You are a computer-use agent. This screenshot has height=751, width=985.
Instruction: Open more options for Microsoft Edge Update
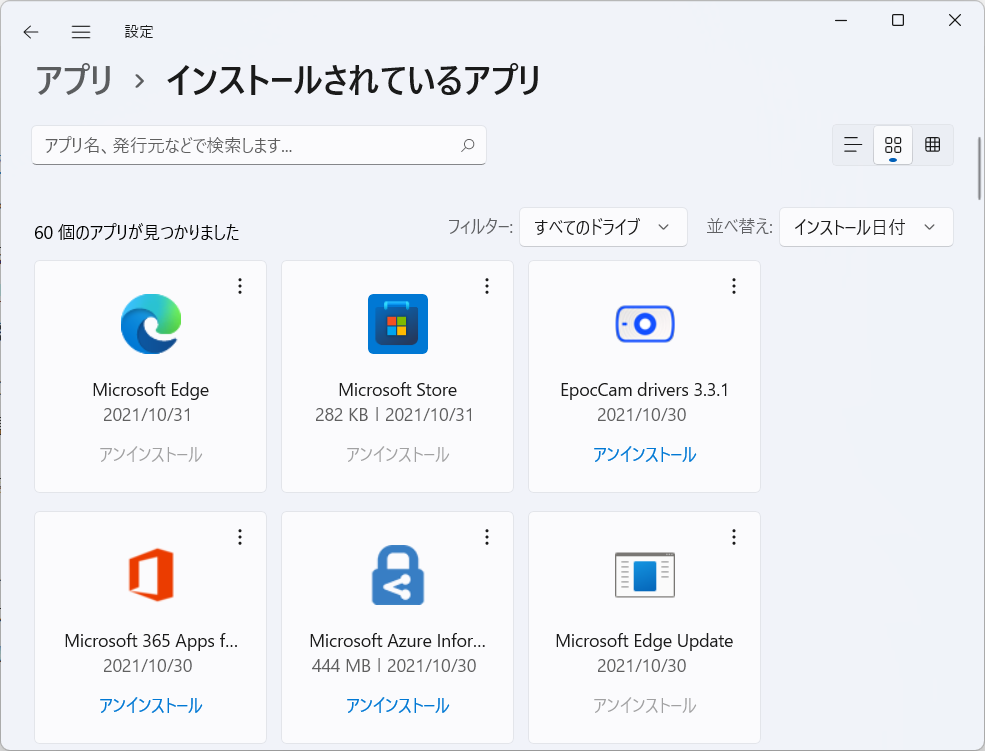click(x=734, y=537)
